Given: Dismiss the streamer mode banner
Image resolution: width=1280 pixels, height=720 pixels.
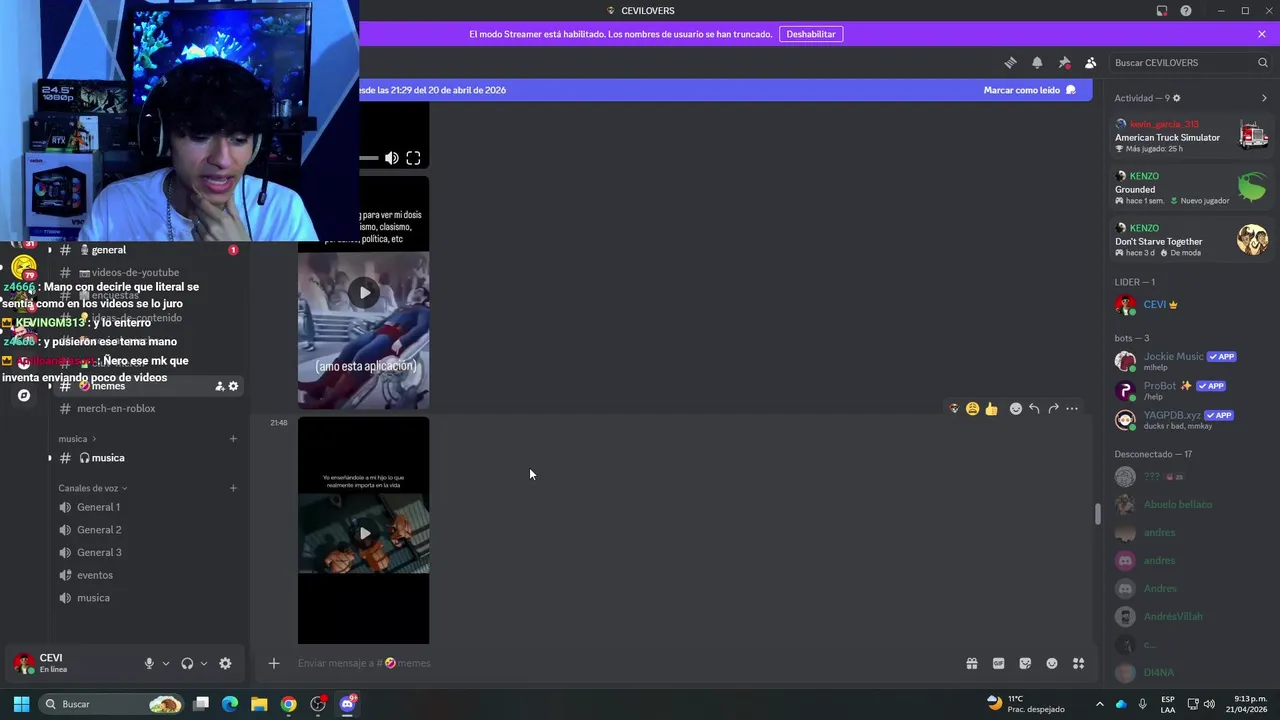Looking at the screenshot, I should coord(1262,34).
